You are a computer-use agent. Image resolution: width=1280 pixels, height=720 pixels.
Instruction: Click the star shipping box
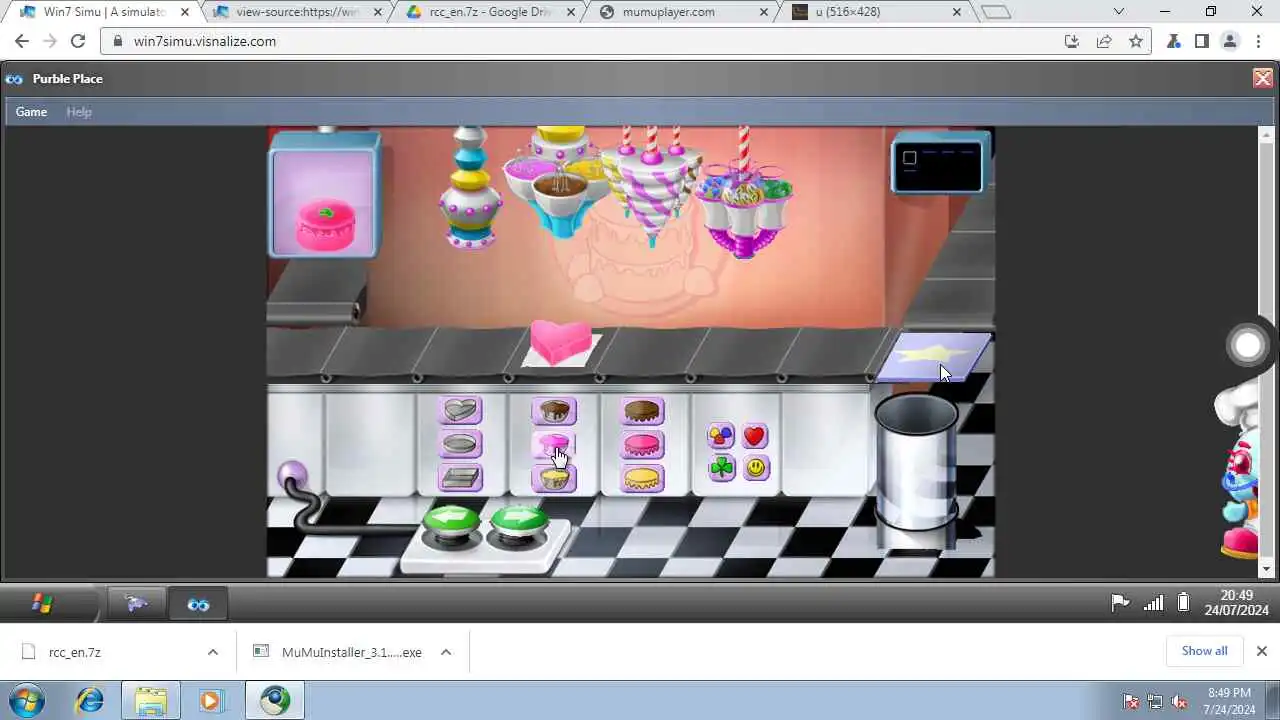(x=935, y=357)
